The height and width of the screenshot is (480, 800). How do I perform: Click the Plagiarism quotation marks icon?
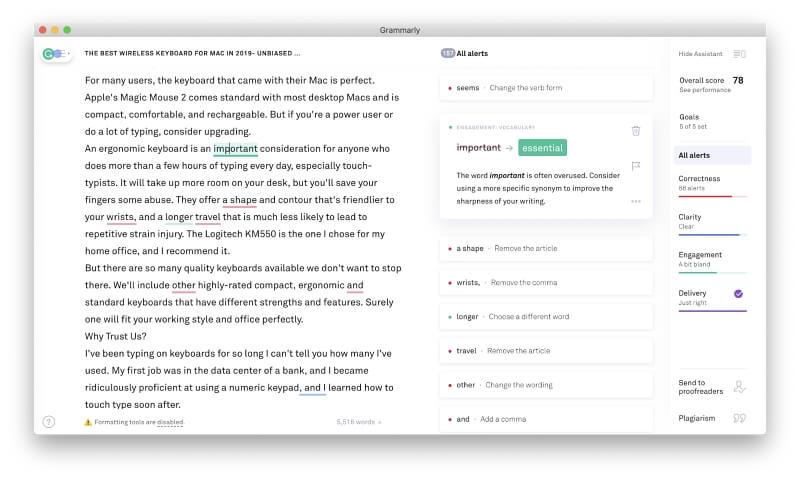pos(739,418)
